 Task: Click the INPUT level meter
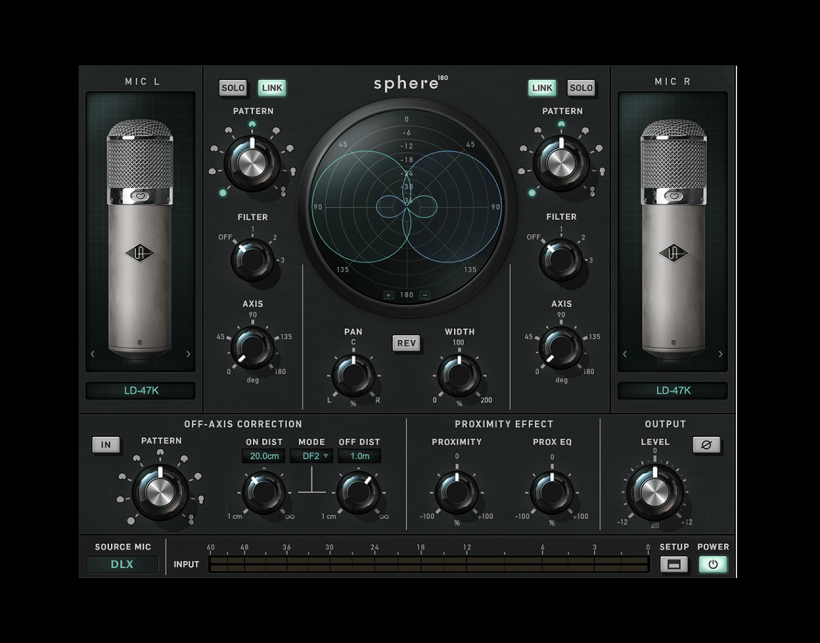(x=429, y=565)
